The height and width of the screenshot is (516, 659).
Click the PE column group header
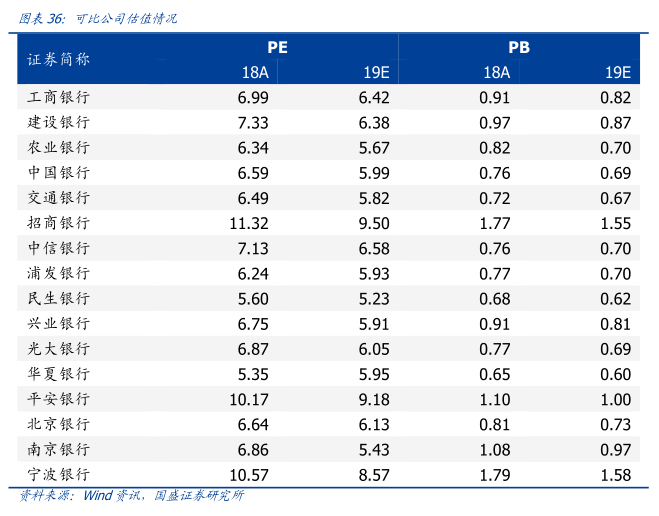coord(277,47)
